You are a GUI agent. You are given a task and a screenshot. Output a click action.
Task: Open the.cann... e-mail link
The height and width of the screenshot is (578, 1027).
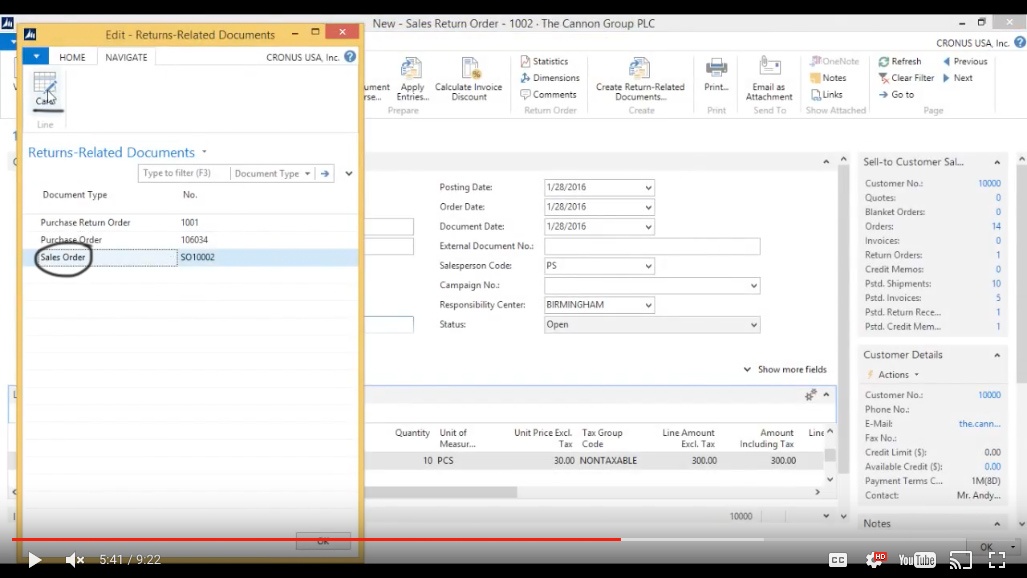tap(979, 423)
